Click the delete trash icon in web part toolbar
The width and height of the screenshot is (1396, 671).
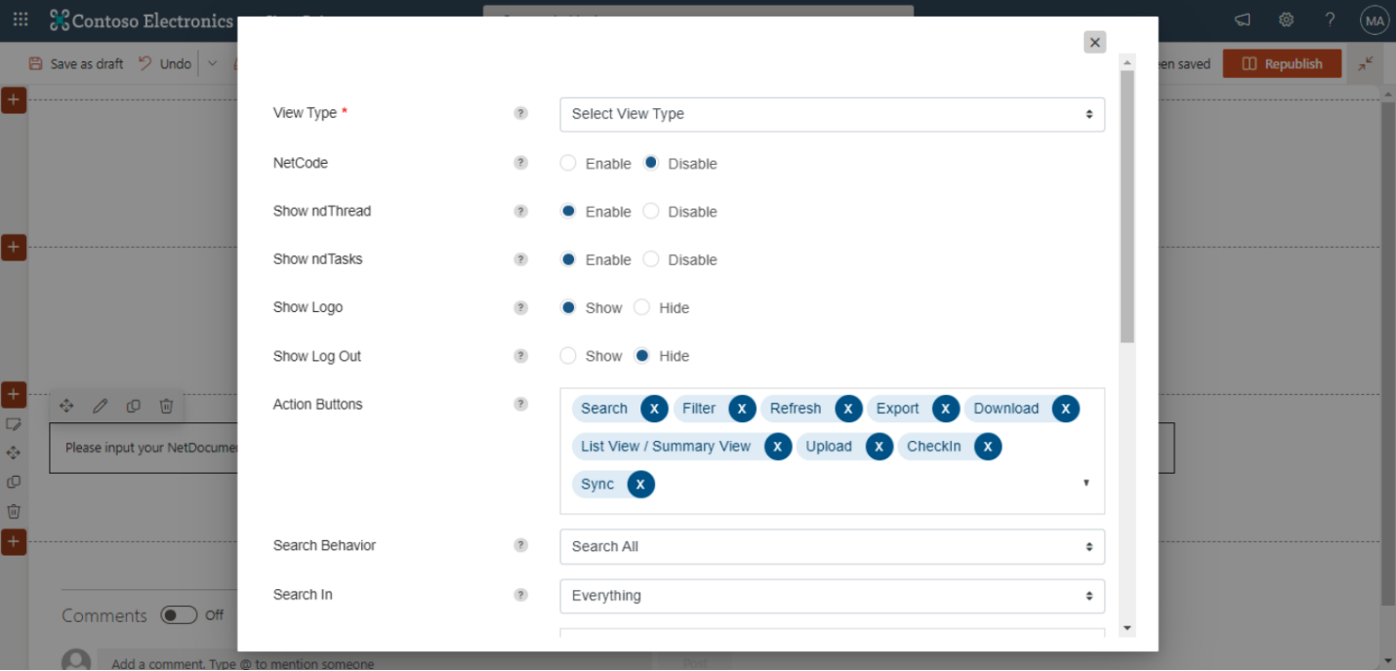click(x=166, y=405)
